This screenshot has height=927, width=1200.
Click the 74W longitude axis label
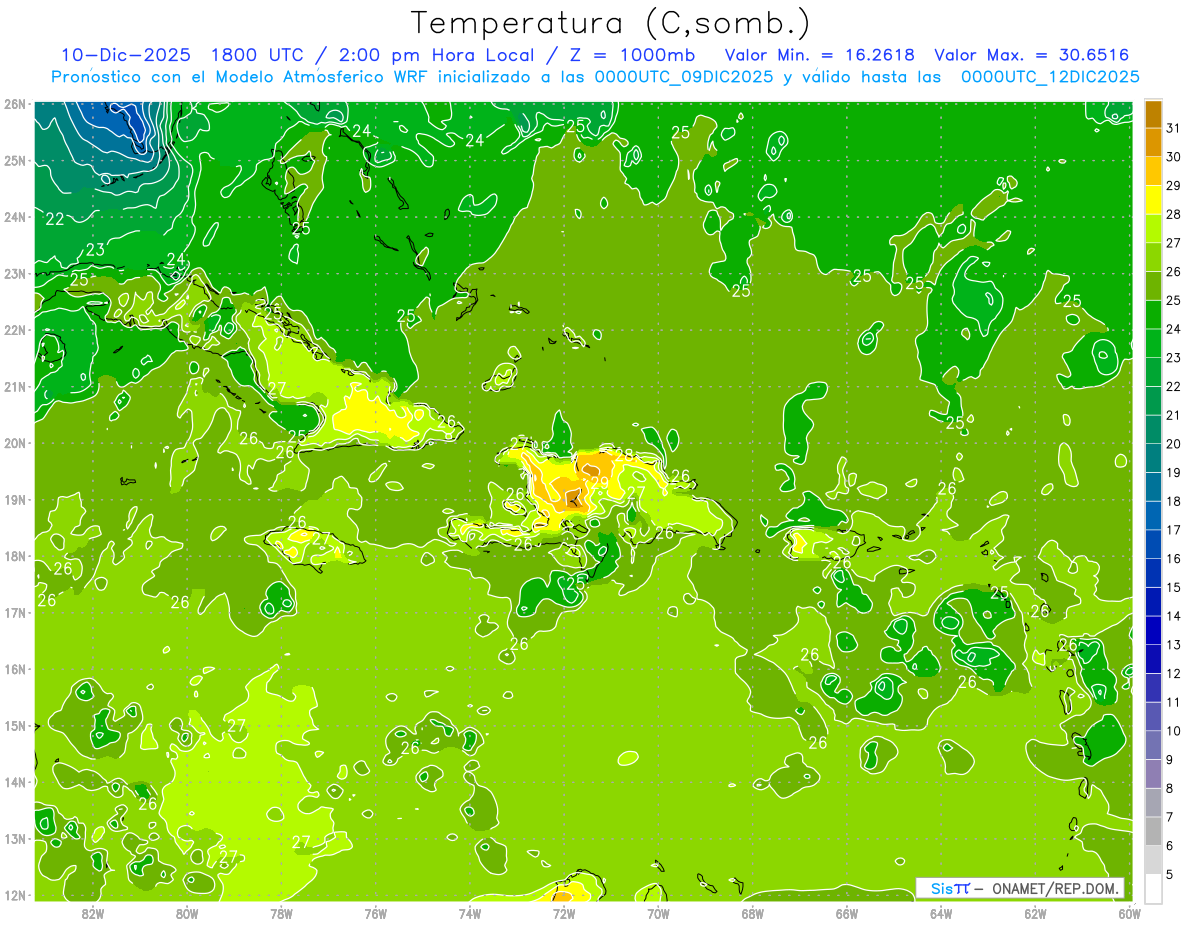pos(469,912)
